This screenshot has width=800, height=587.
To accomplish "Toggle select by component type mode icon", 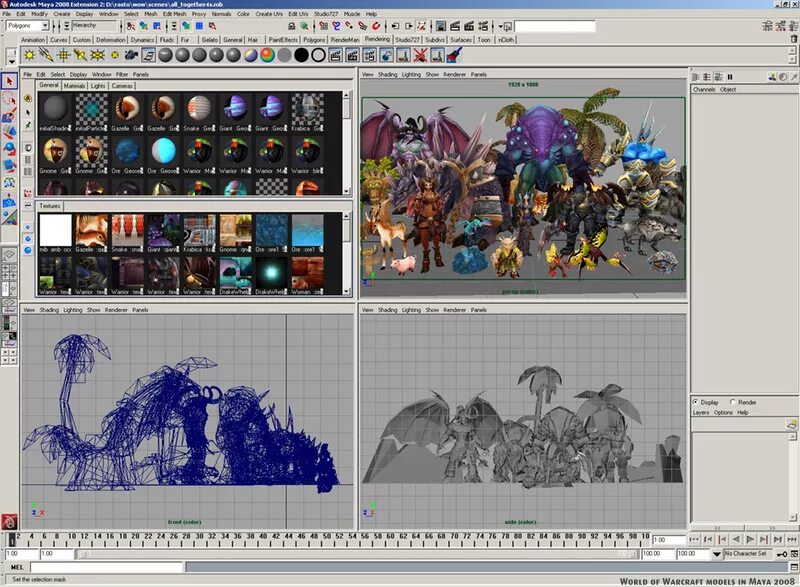I will [x=157, y=25].
